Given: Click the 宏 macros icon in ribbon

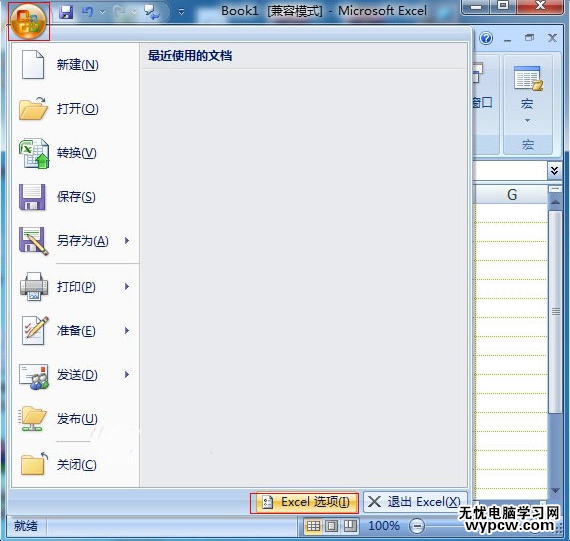Looking at the screenshot, I should tap(527, 78).
